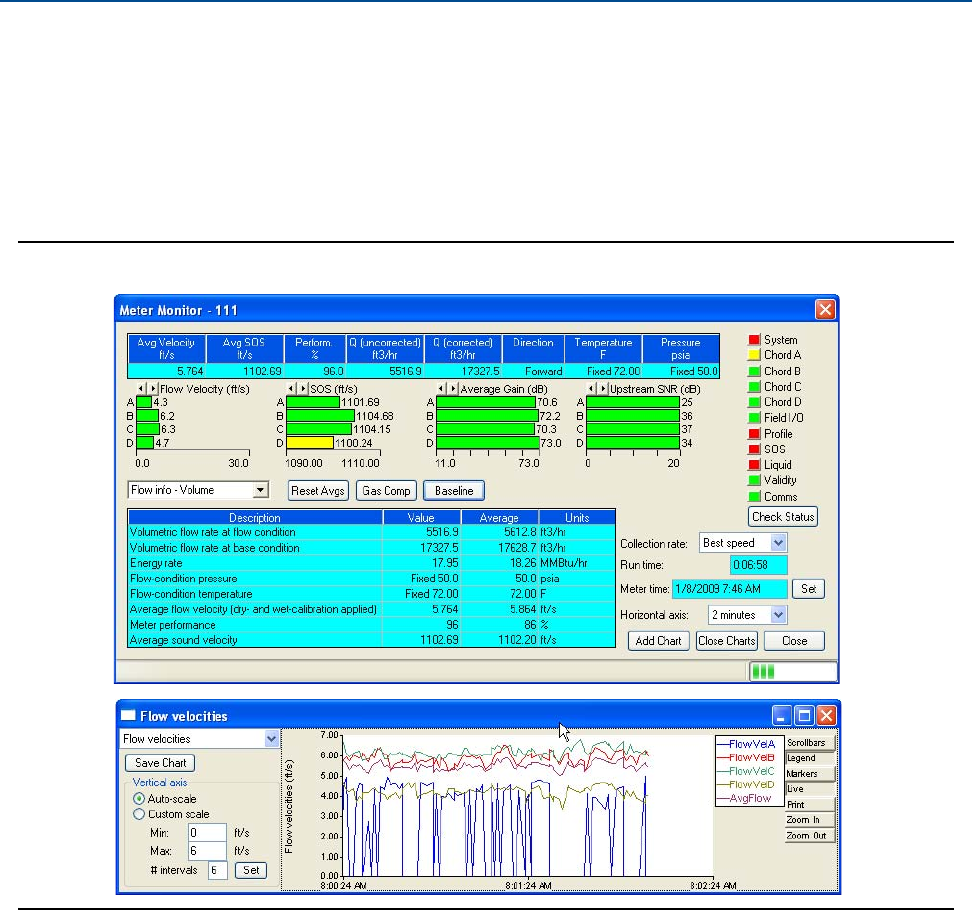Open the Horizontal axis dropdown
Screen dimensions: 972x910
(x=779, y=615)
